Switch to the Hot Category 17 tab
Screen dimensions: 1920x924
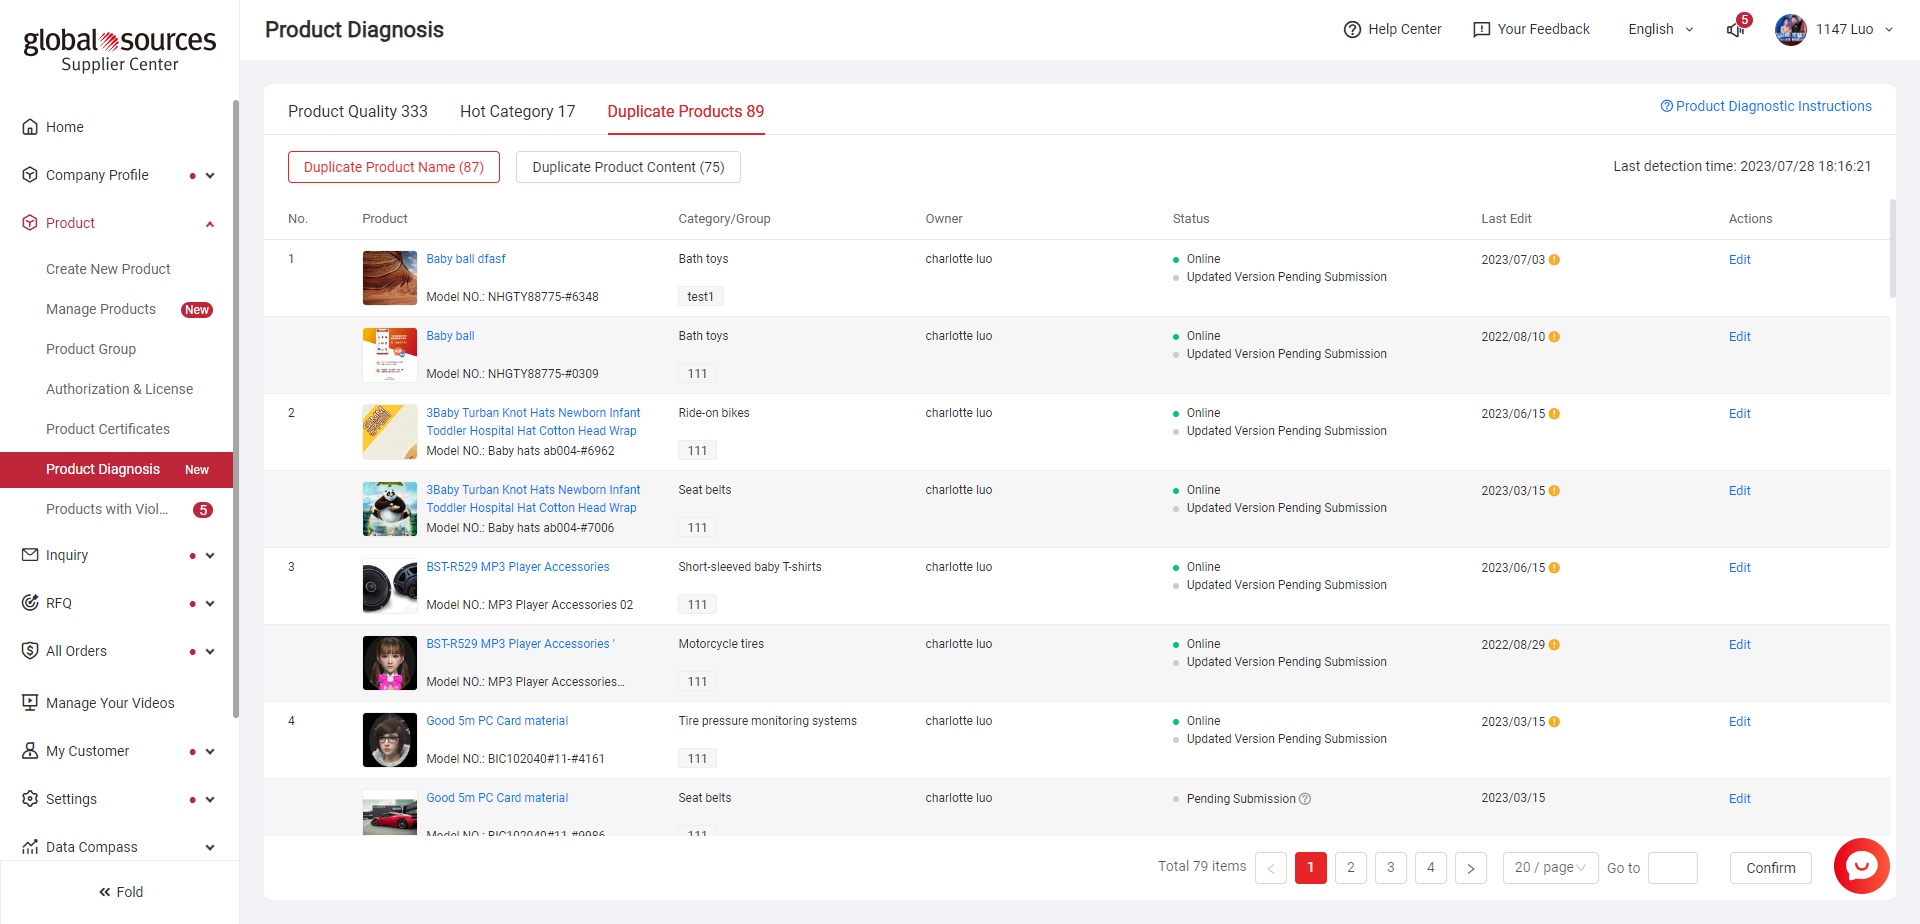pyautogui.click(x=517, y=112)
